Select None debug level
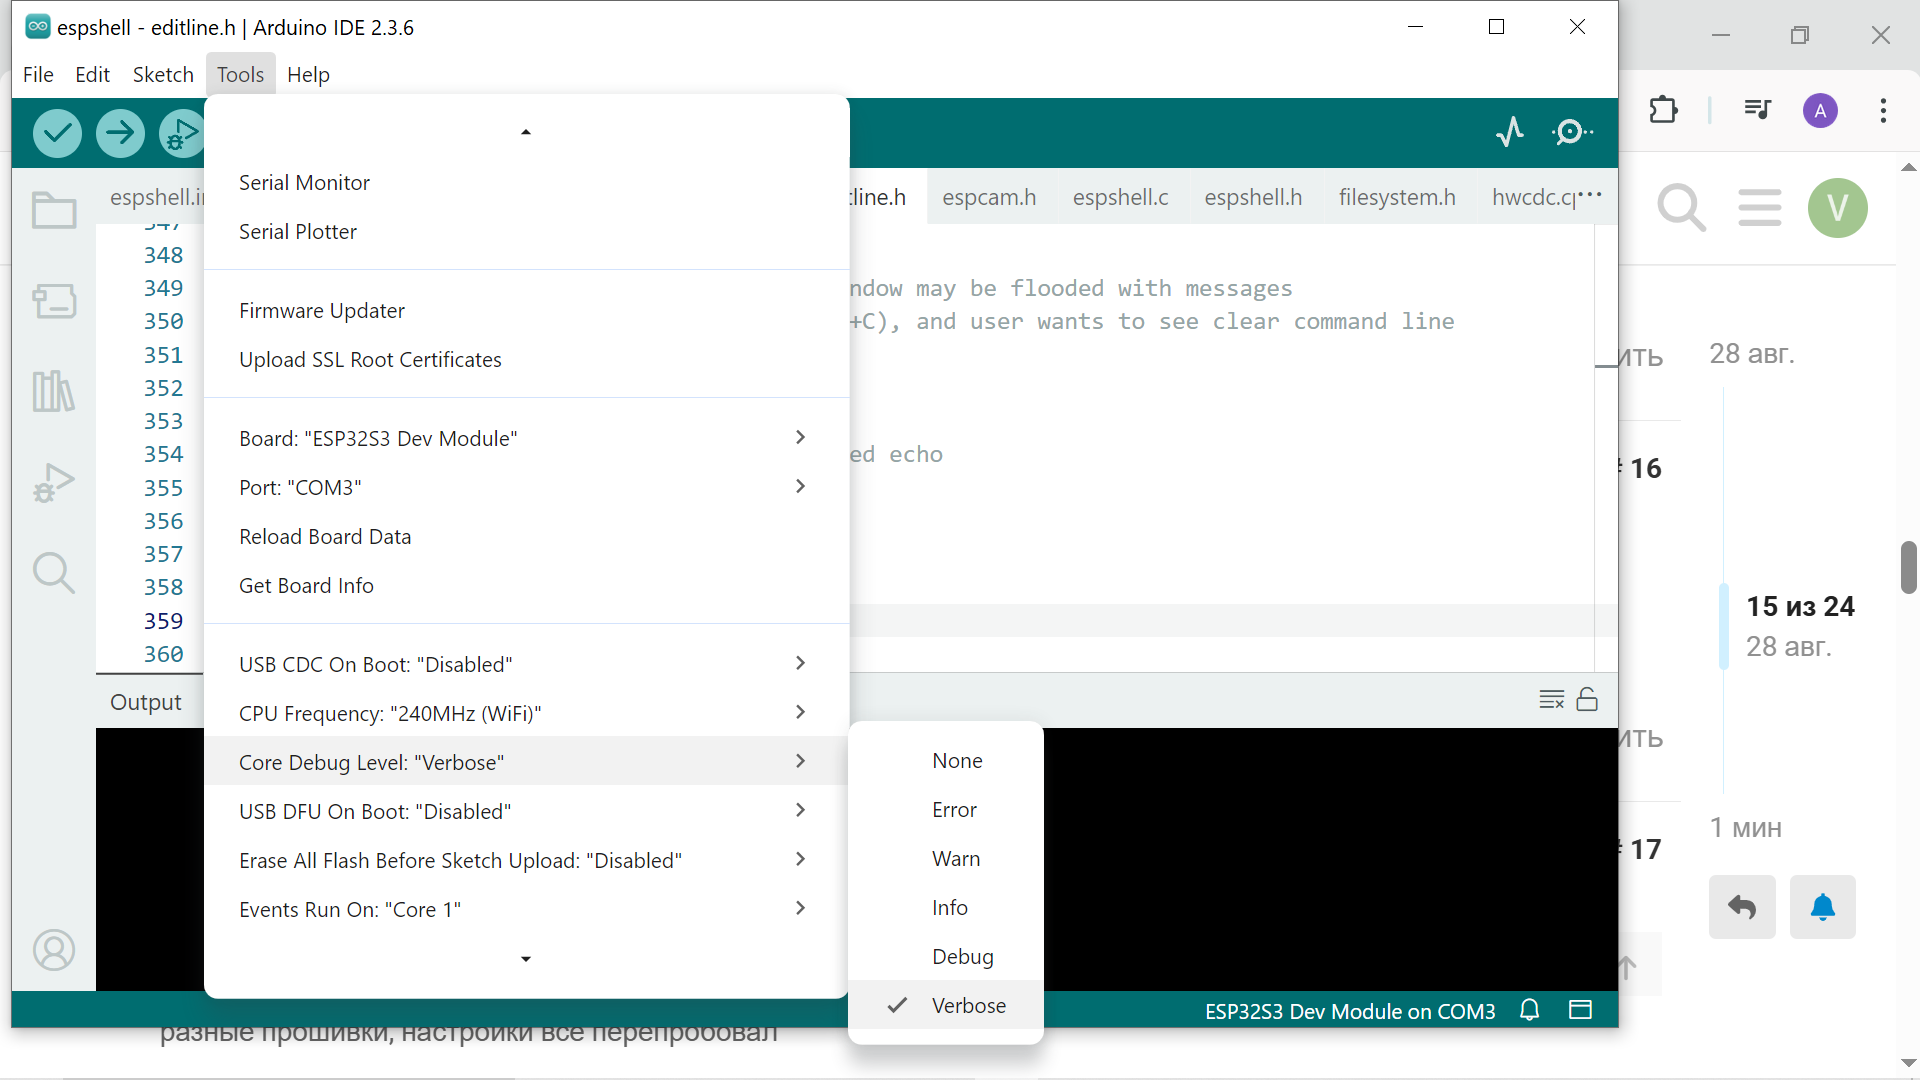 click(946, 761)
